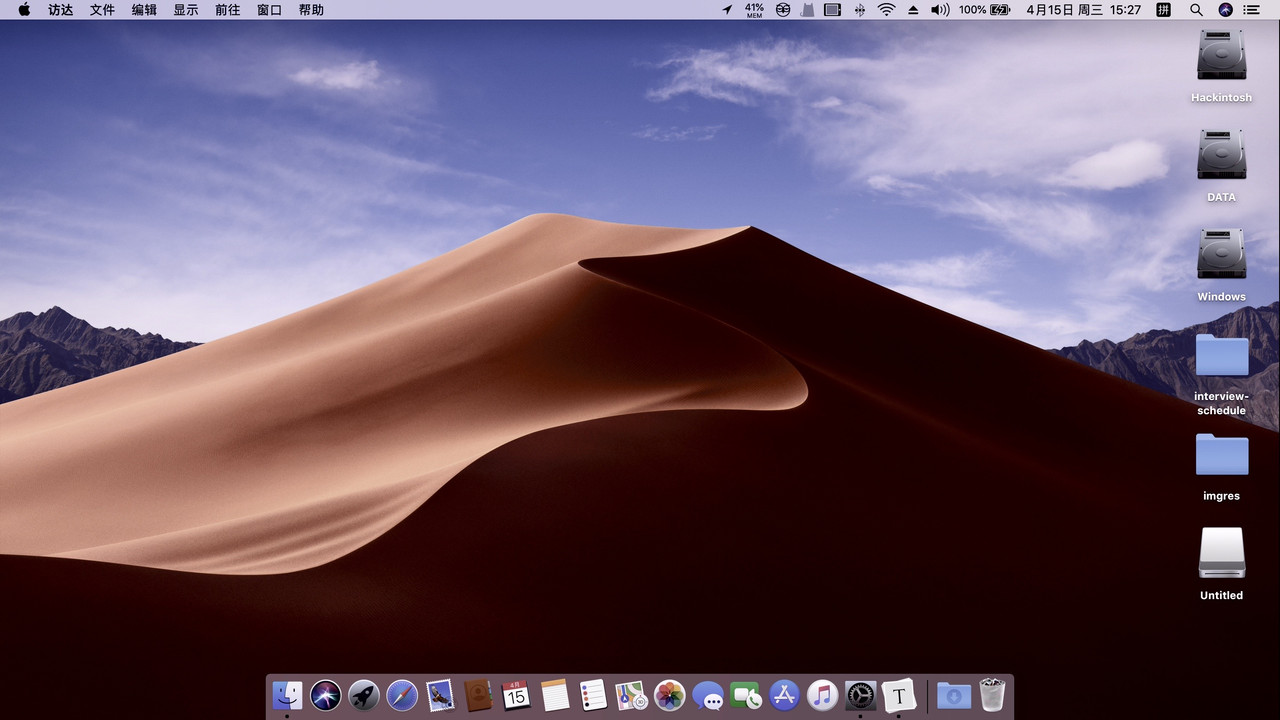Open the volume control in menu bar

pyautogui.click(x=940, y=10)
